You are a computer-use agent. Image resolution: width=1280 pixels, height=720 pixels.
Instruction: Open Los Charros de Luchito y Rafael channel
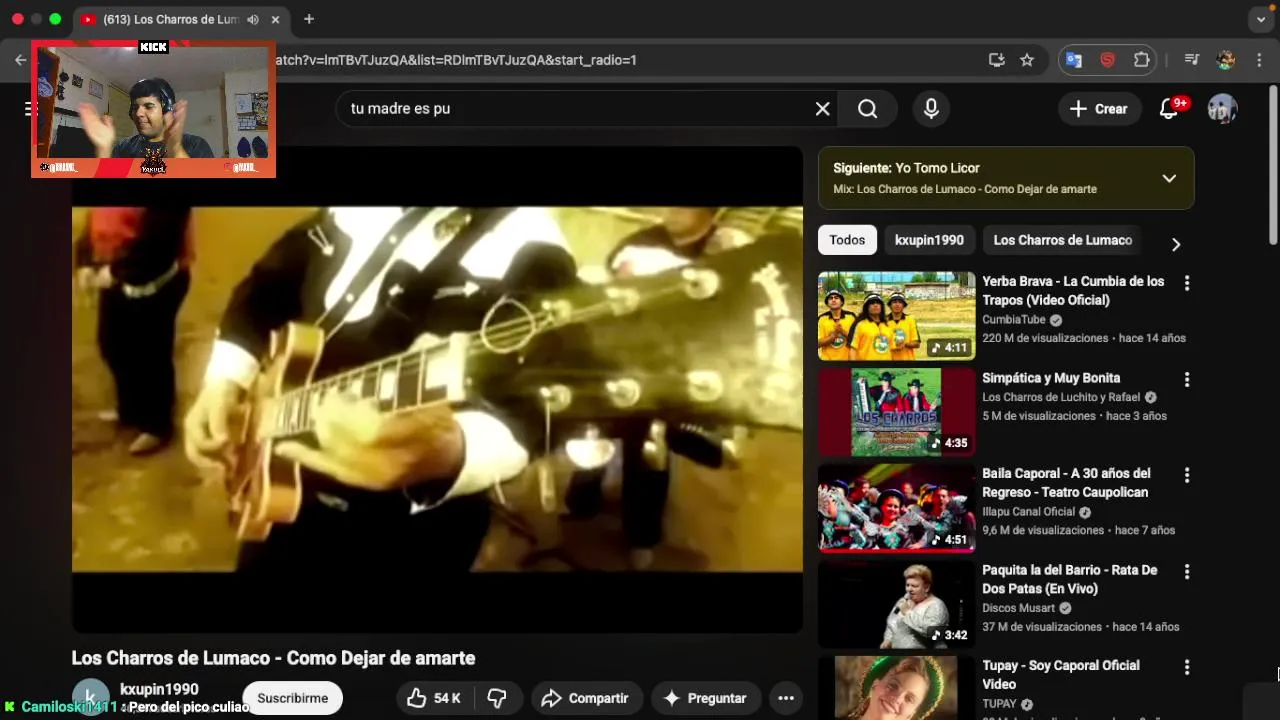pyautogui.click(x=1060, y=397)
